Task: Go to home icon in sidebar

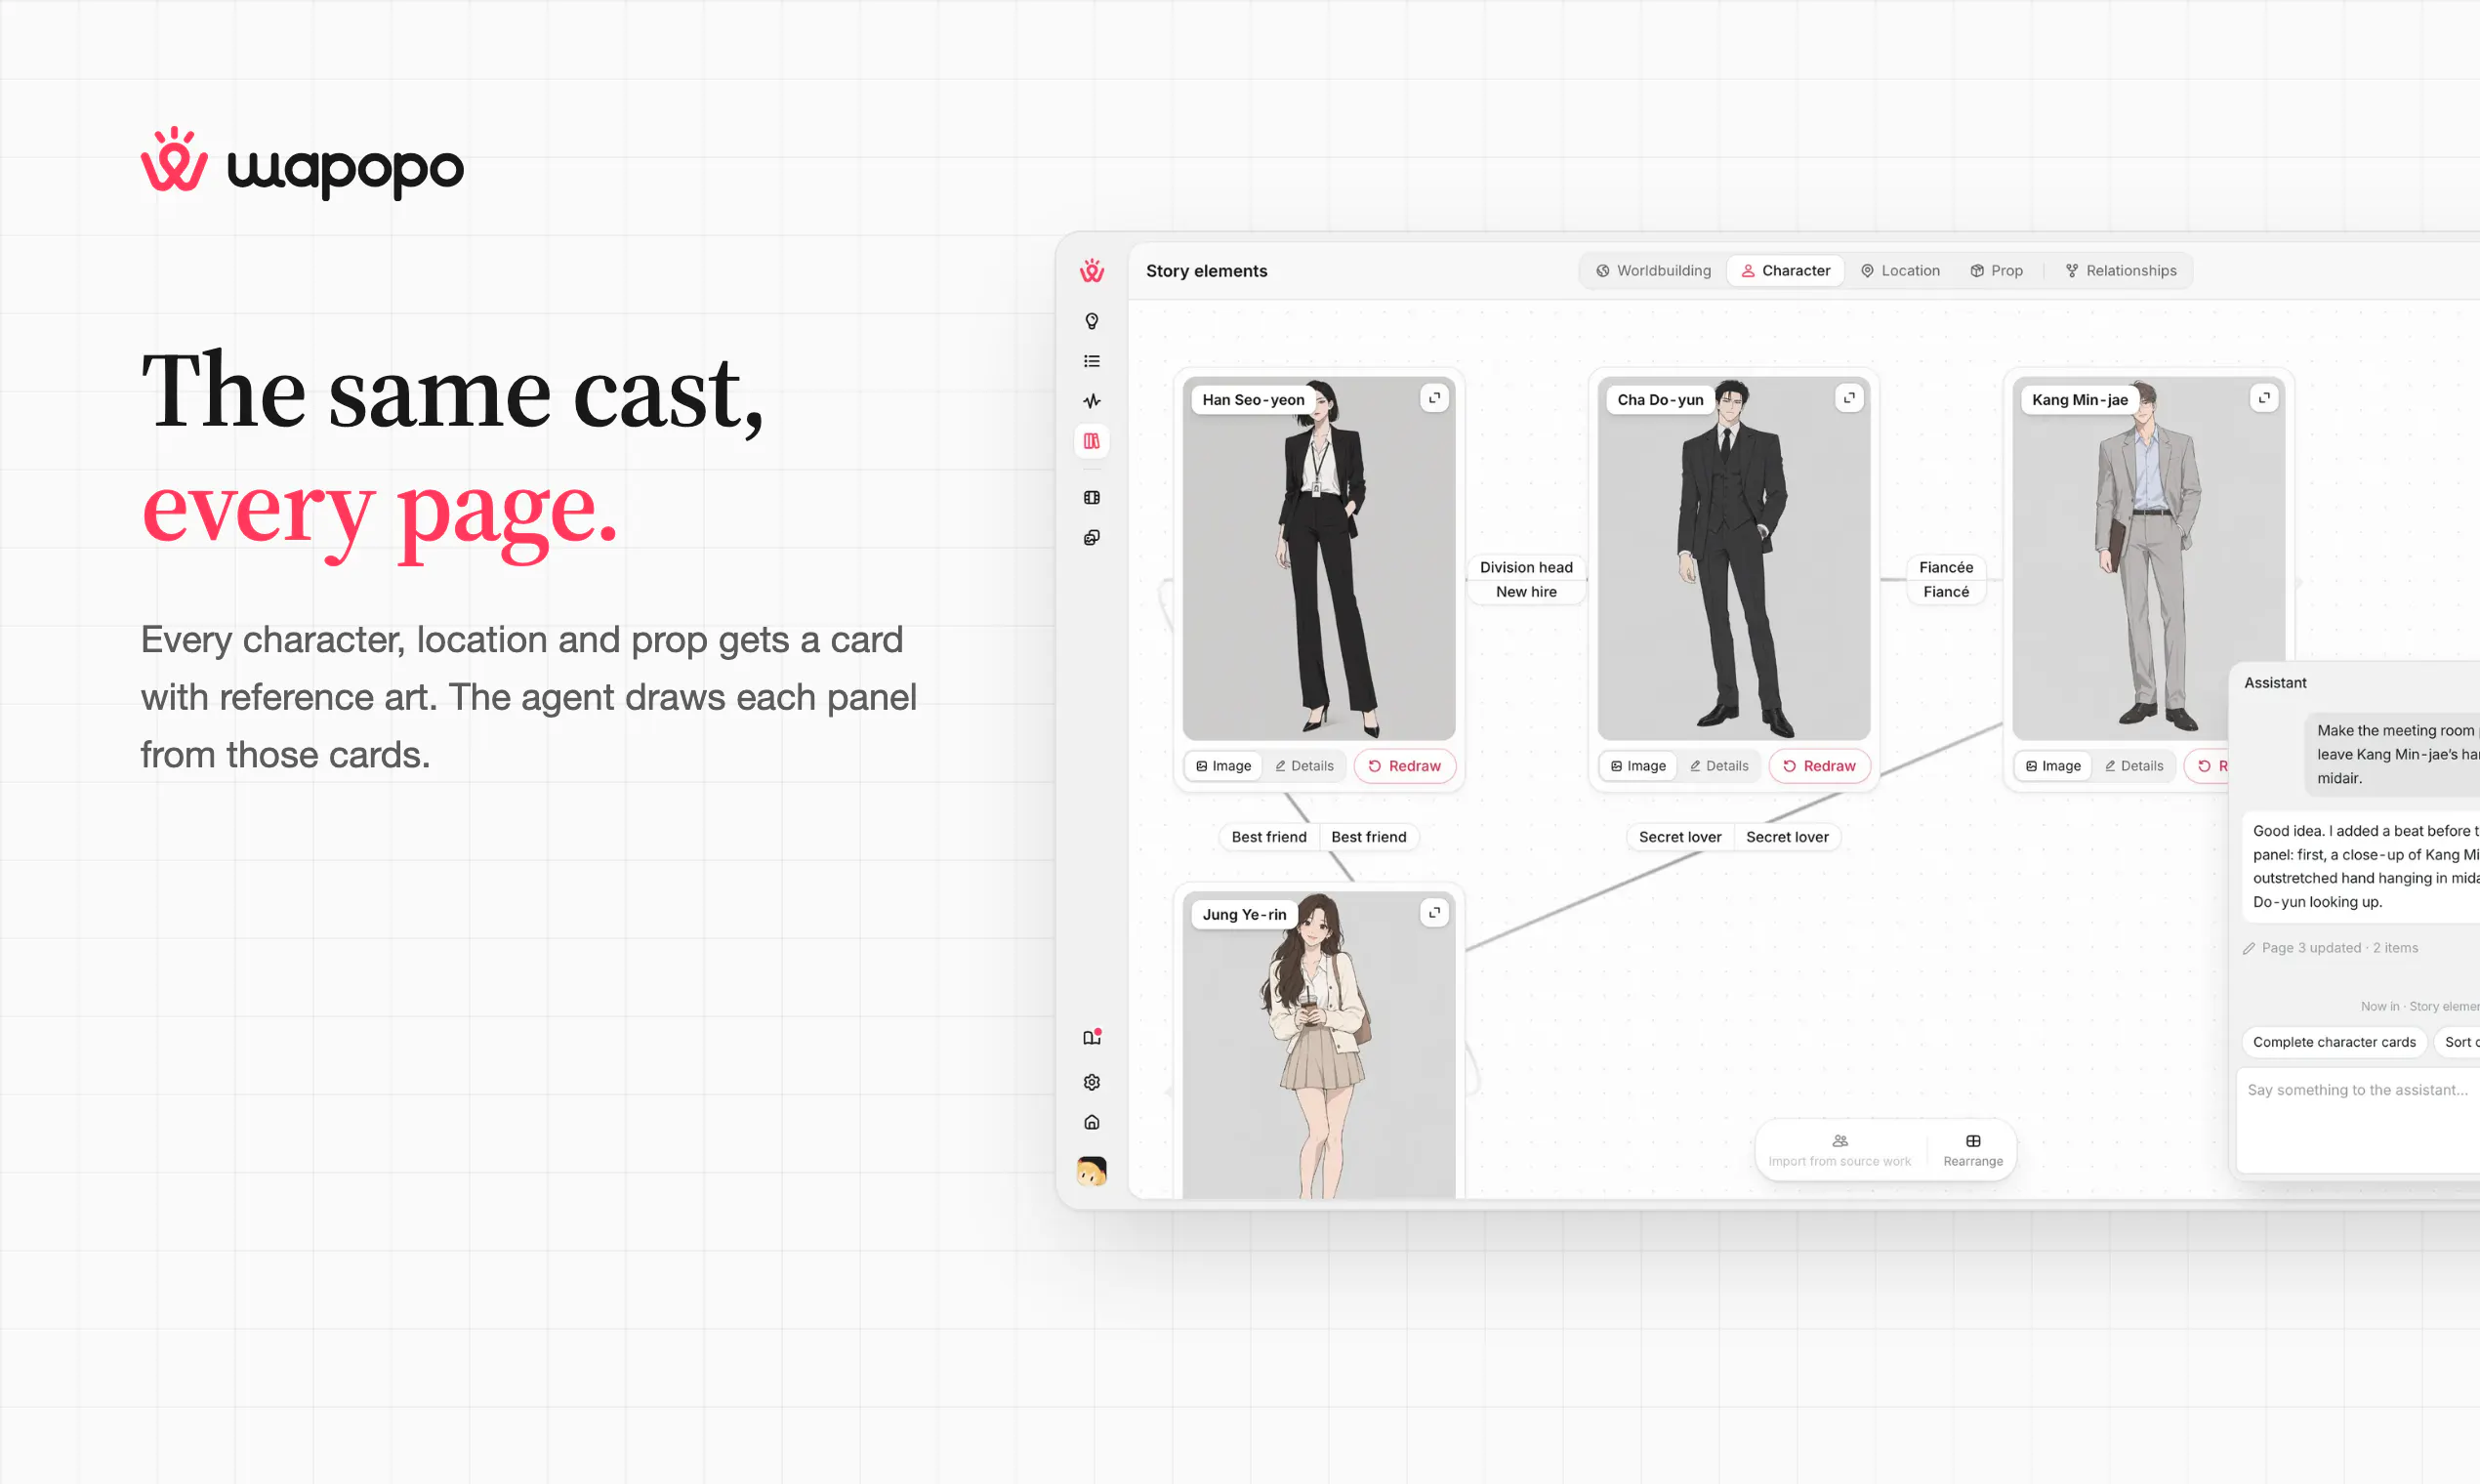Action: click(x=1091, y=1122)
